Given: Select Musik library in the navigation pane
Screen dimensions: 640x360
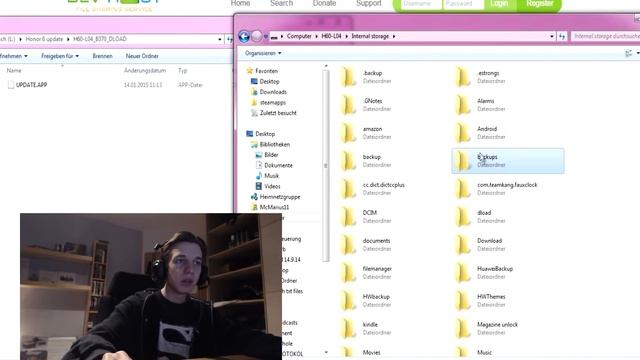Looking at the screenshot, I should click(x=271, y=176).
